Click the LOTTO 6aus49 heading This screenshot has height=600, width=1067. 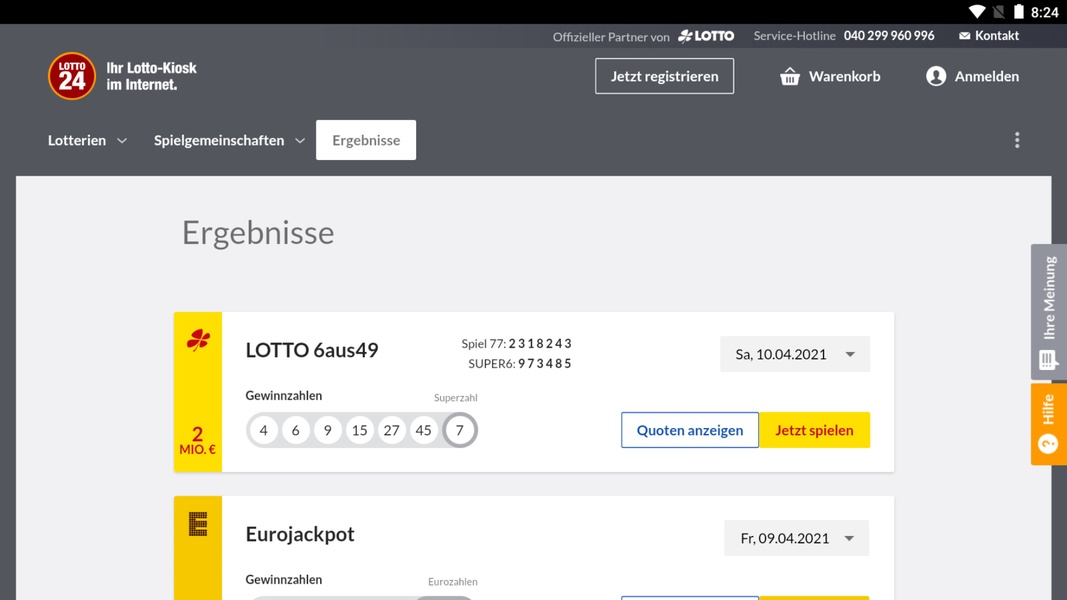coord(312,350)
